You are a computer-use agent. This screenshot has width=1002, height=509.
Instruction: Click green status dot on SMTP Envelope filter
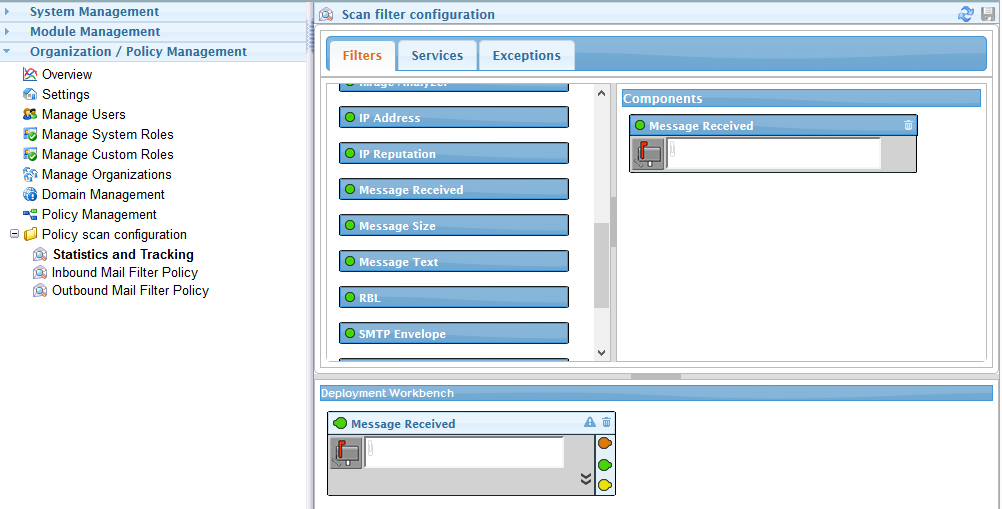click(350, 333)
